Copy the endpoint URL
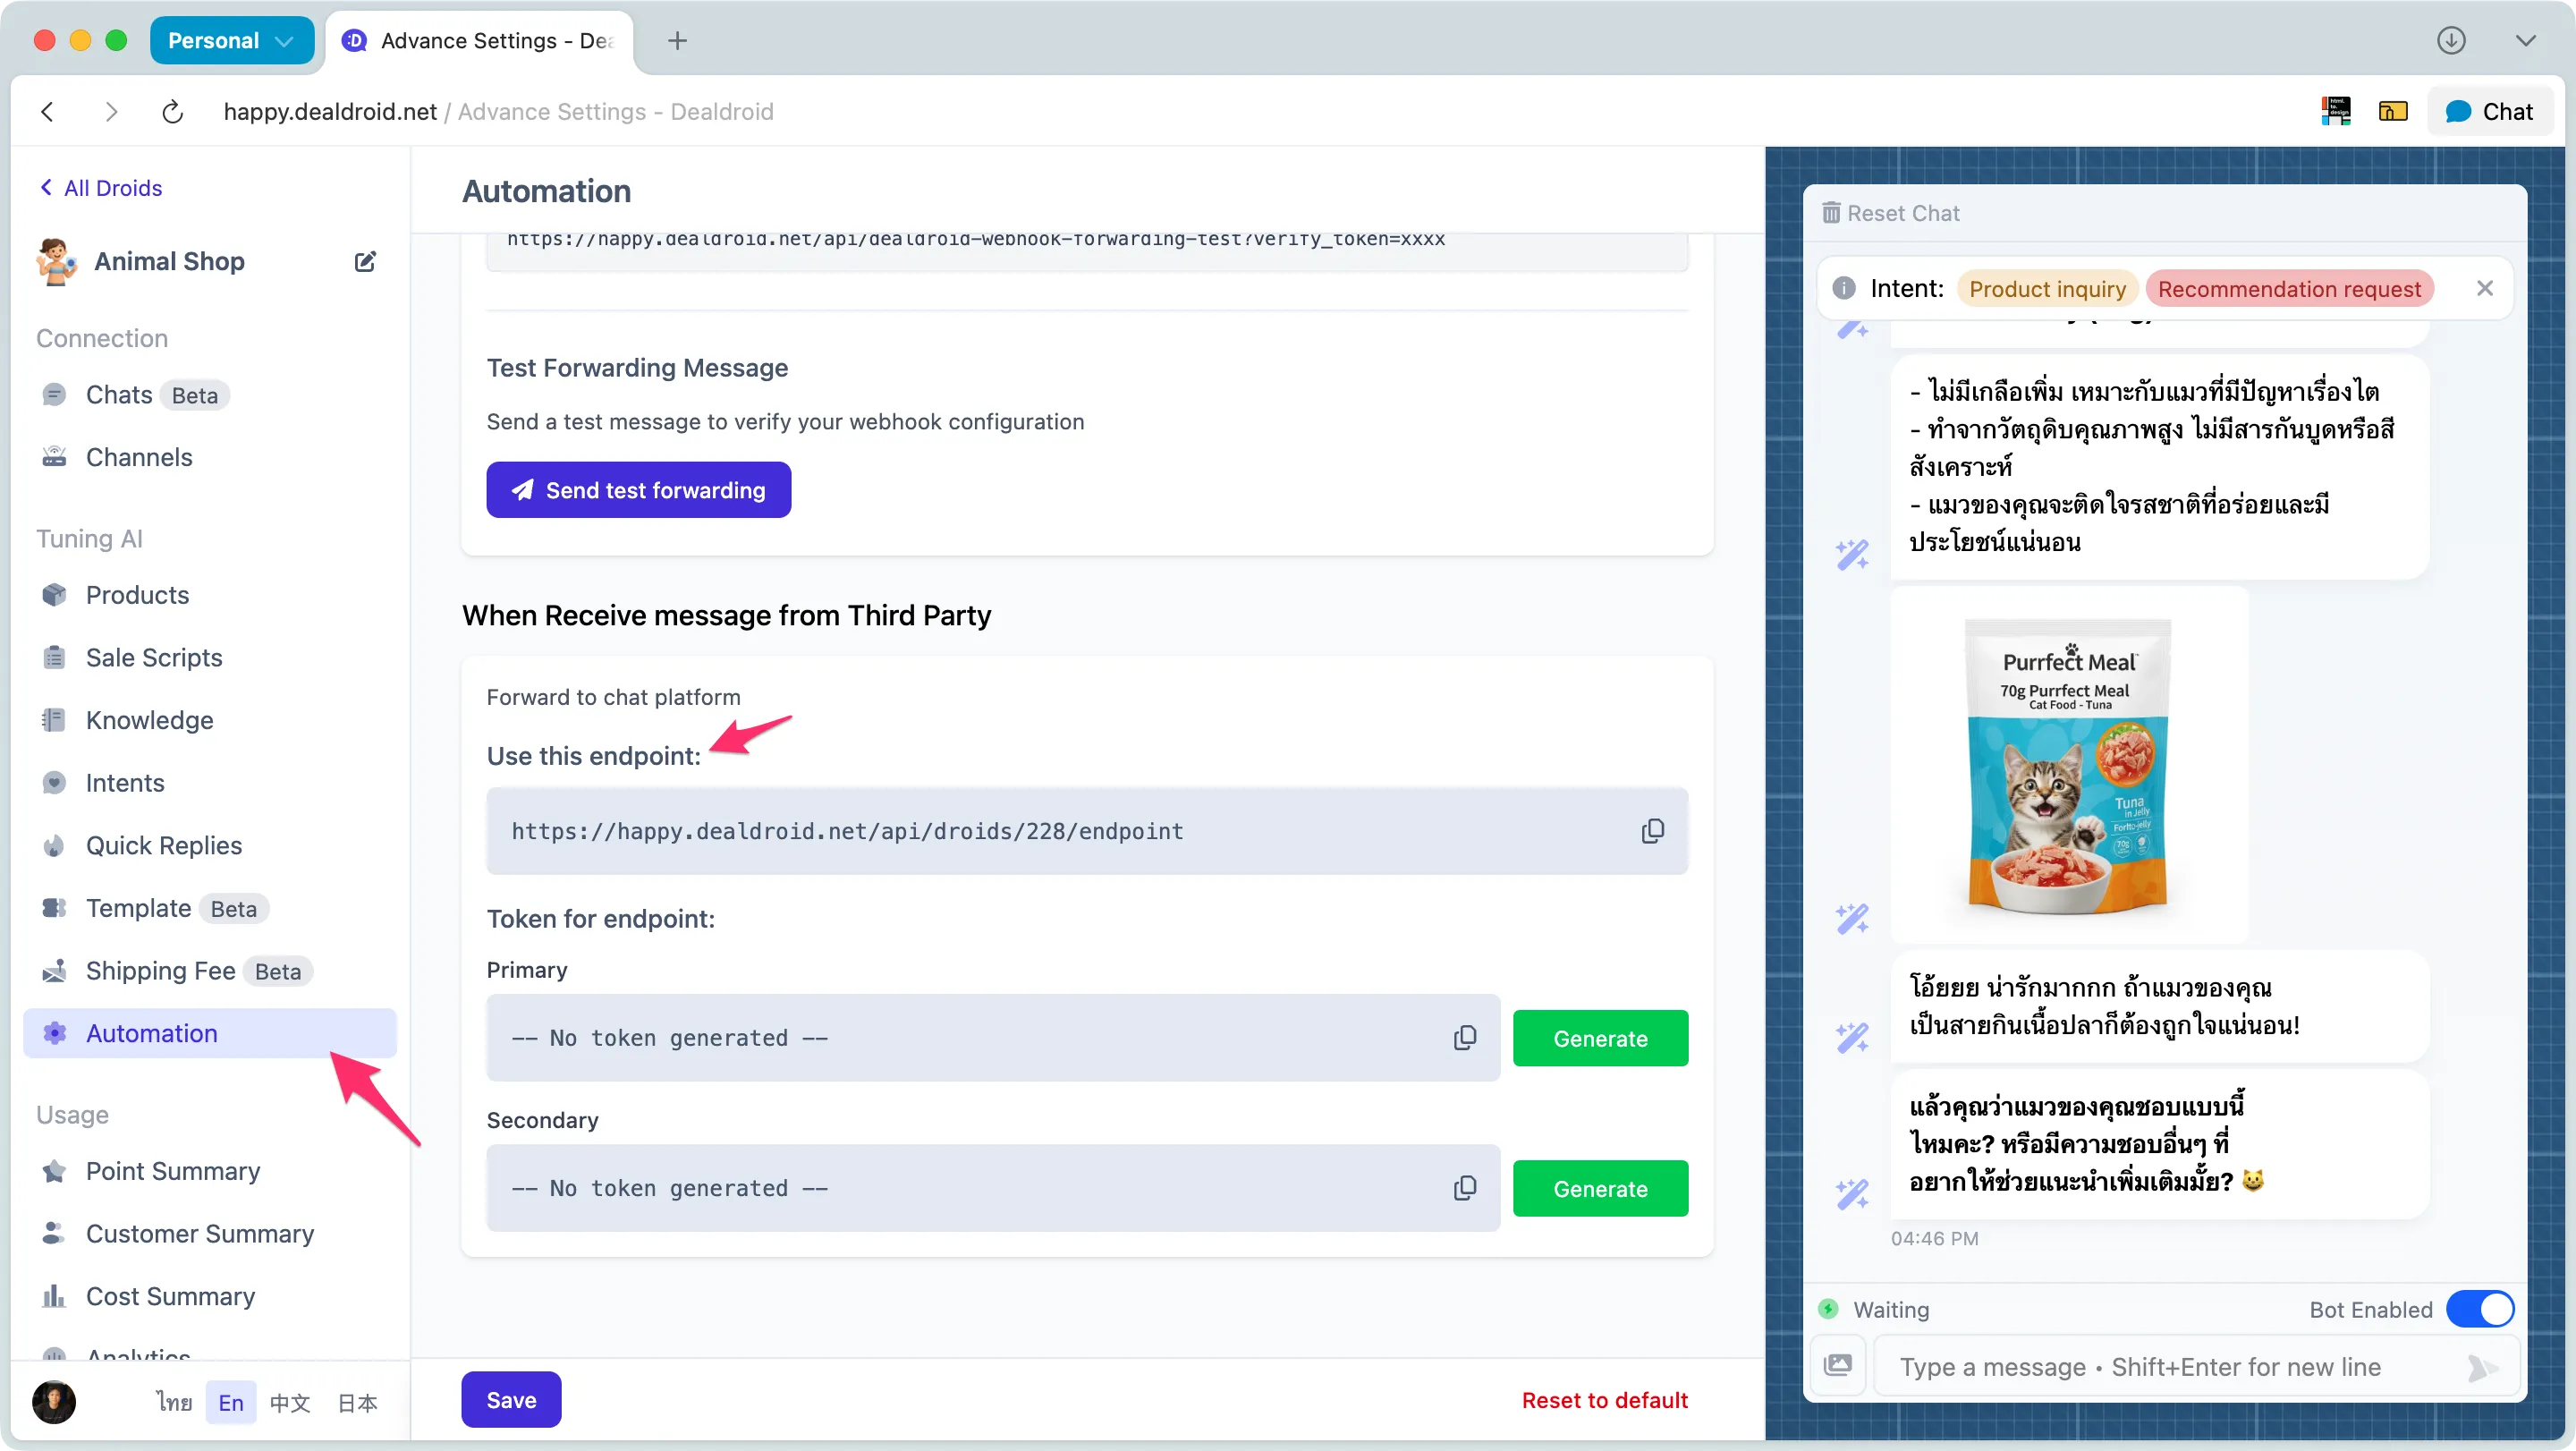The width and height of the screenshot is (2576, 1451). [x=1652, y=830]
